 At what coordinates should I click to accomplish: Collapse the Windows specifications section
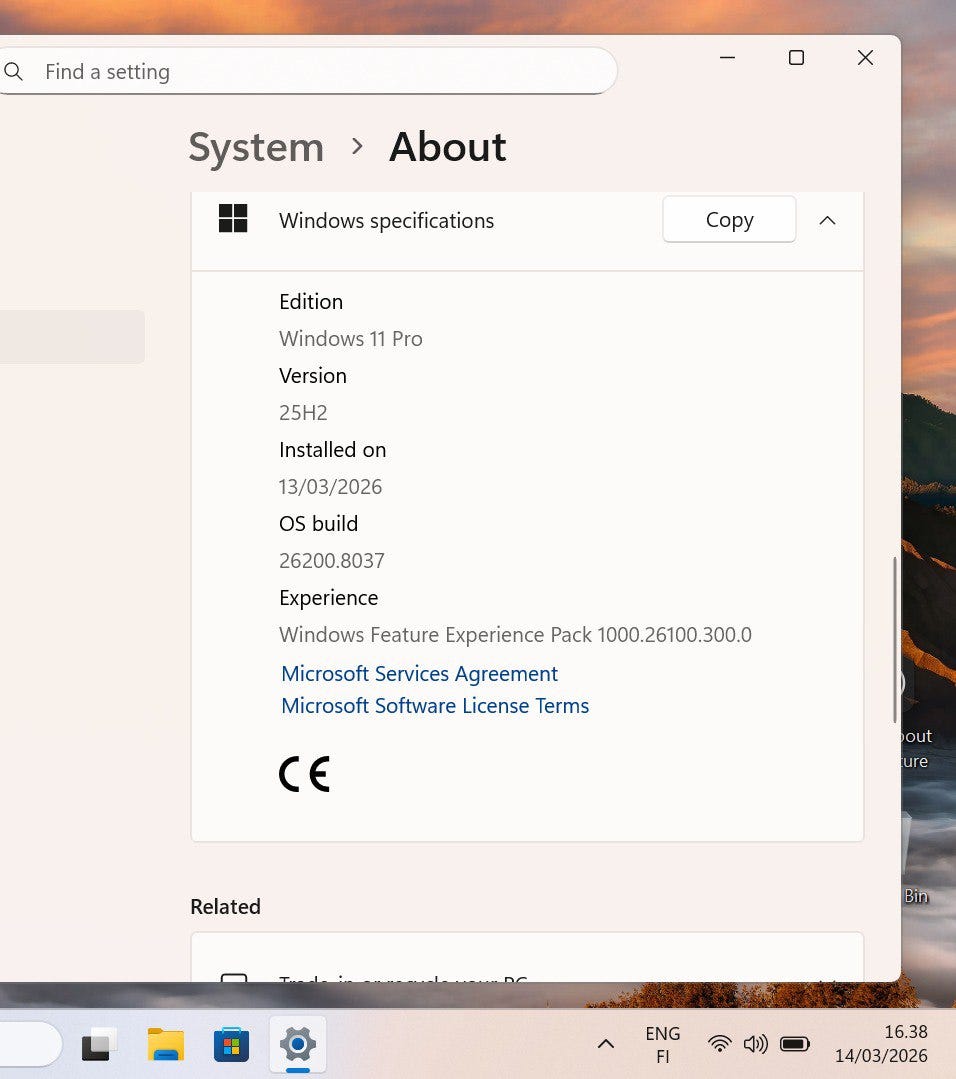point(827,220)
